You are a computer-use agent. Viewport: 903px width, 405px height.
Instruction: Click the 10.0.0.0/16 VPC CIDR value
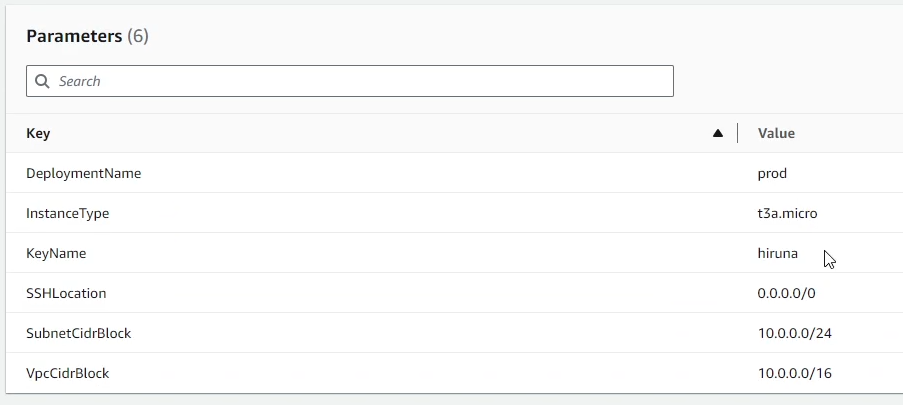[x=794, y=373]
